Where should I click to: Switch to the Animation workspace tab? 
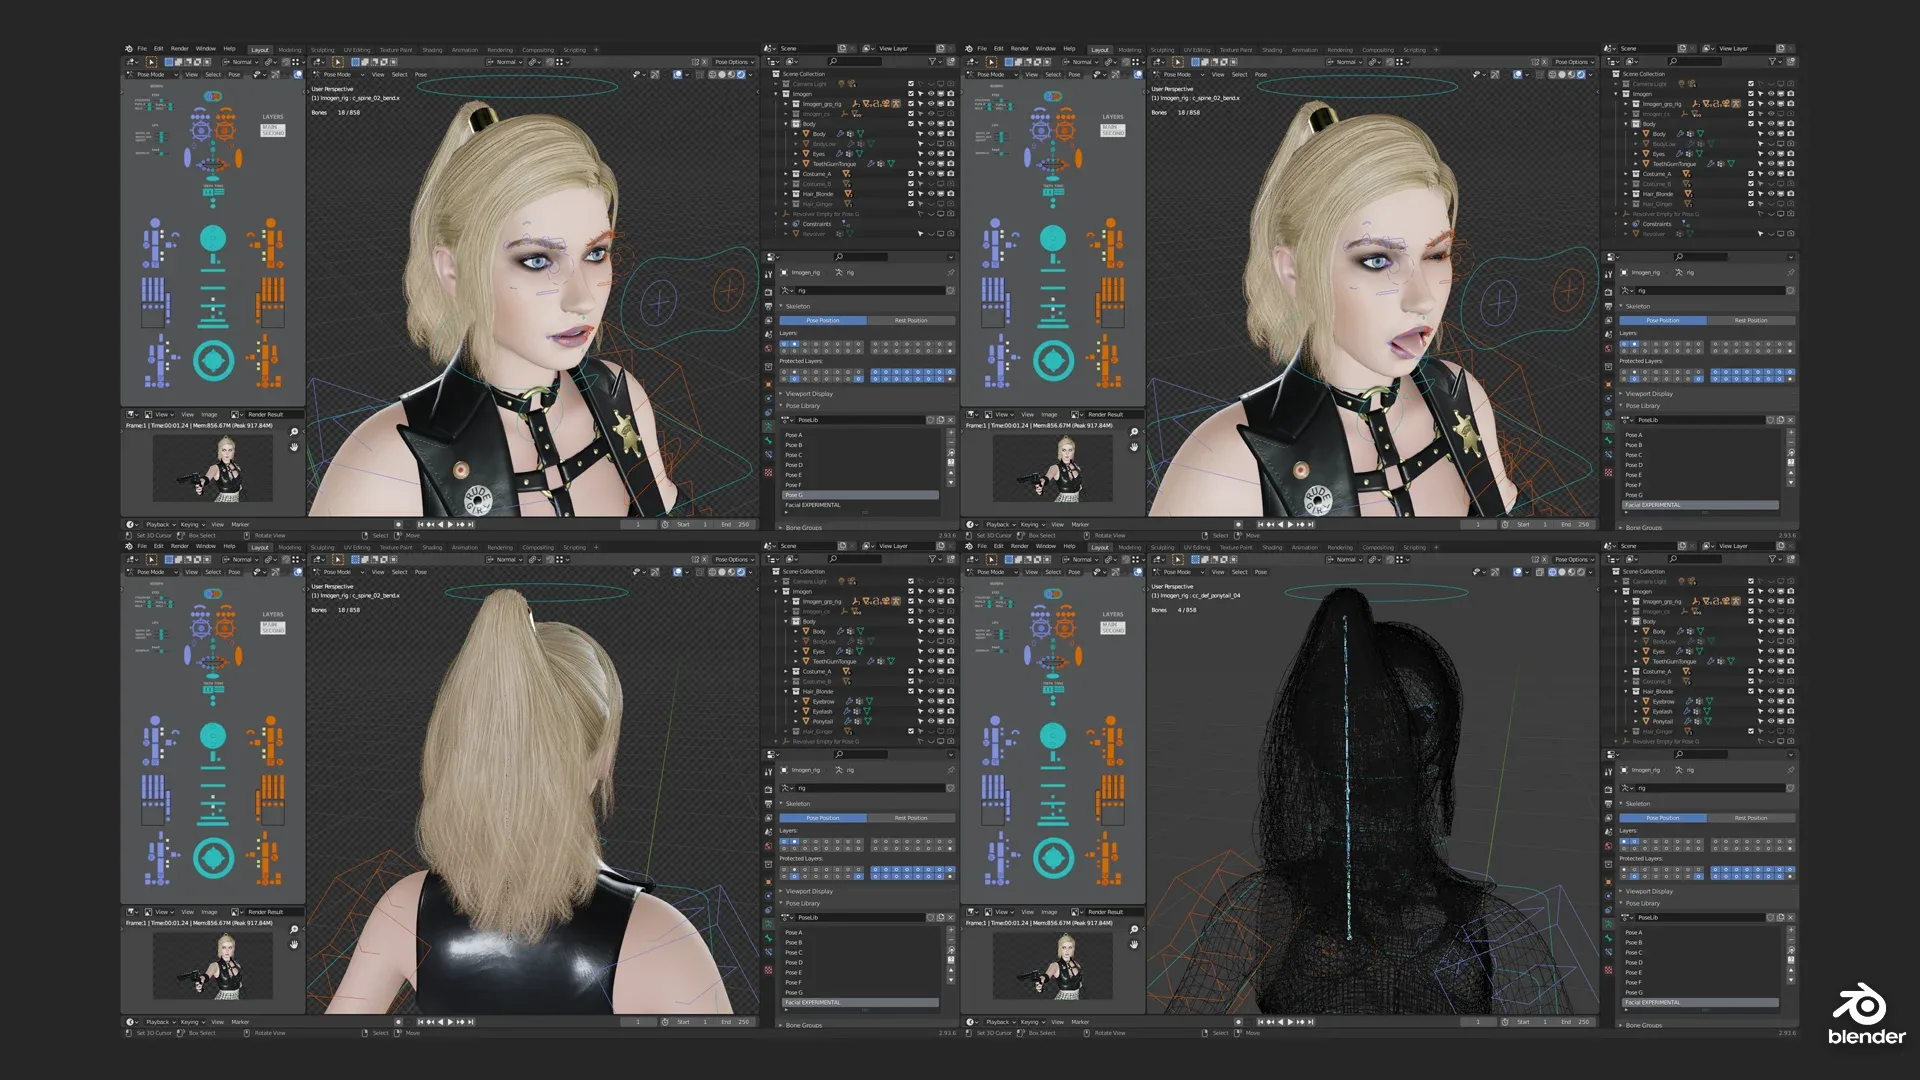466,48
